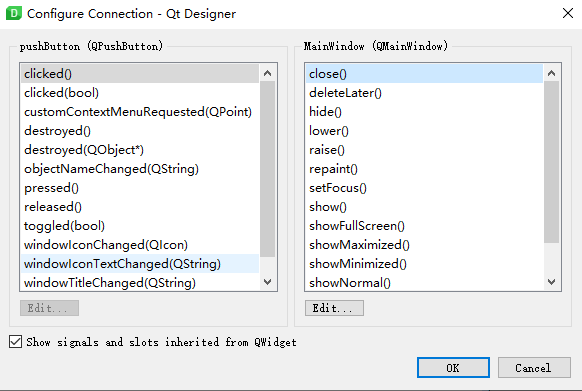Select the destroyed() signal

[140, 131]
